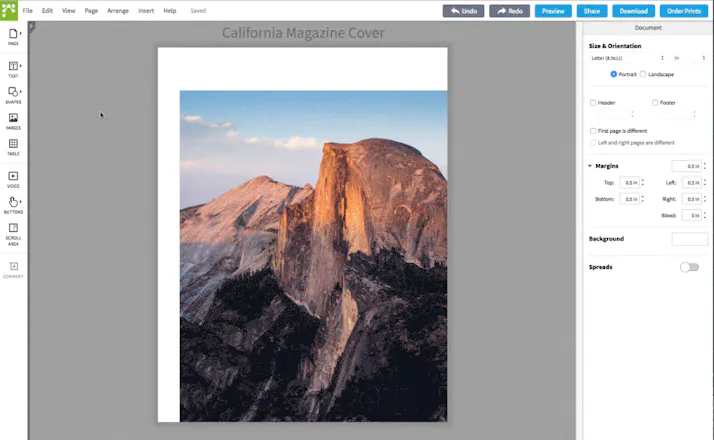Open the Shapes tool
714x440 pixels.
13,95
